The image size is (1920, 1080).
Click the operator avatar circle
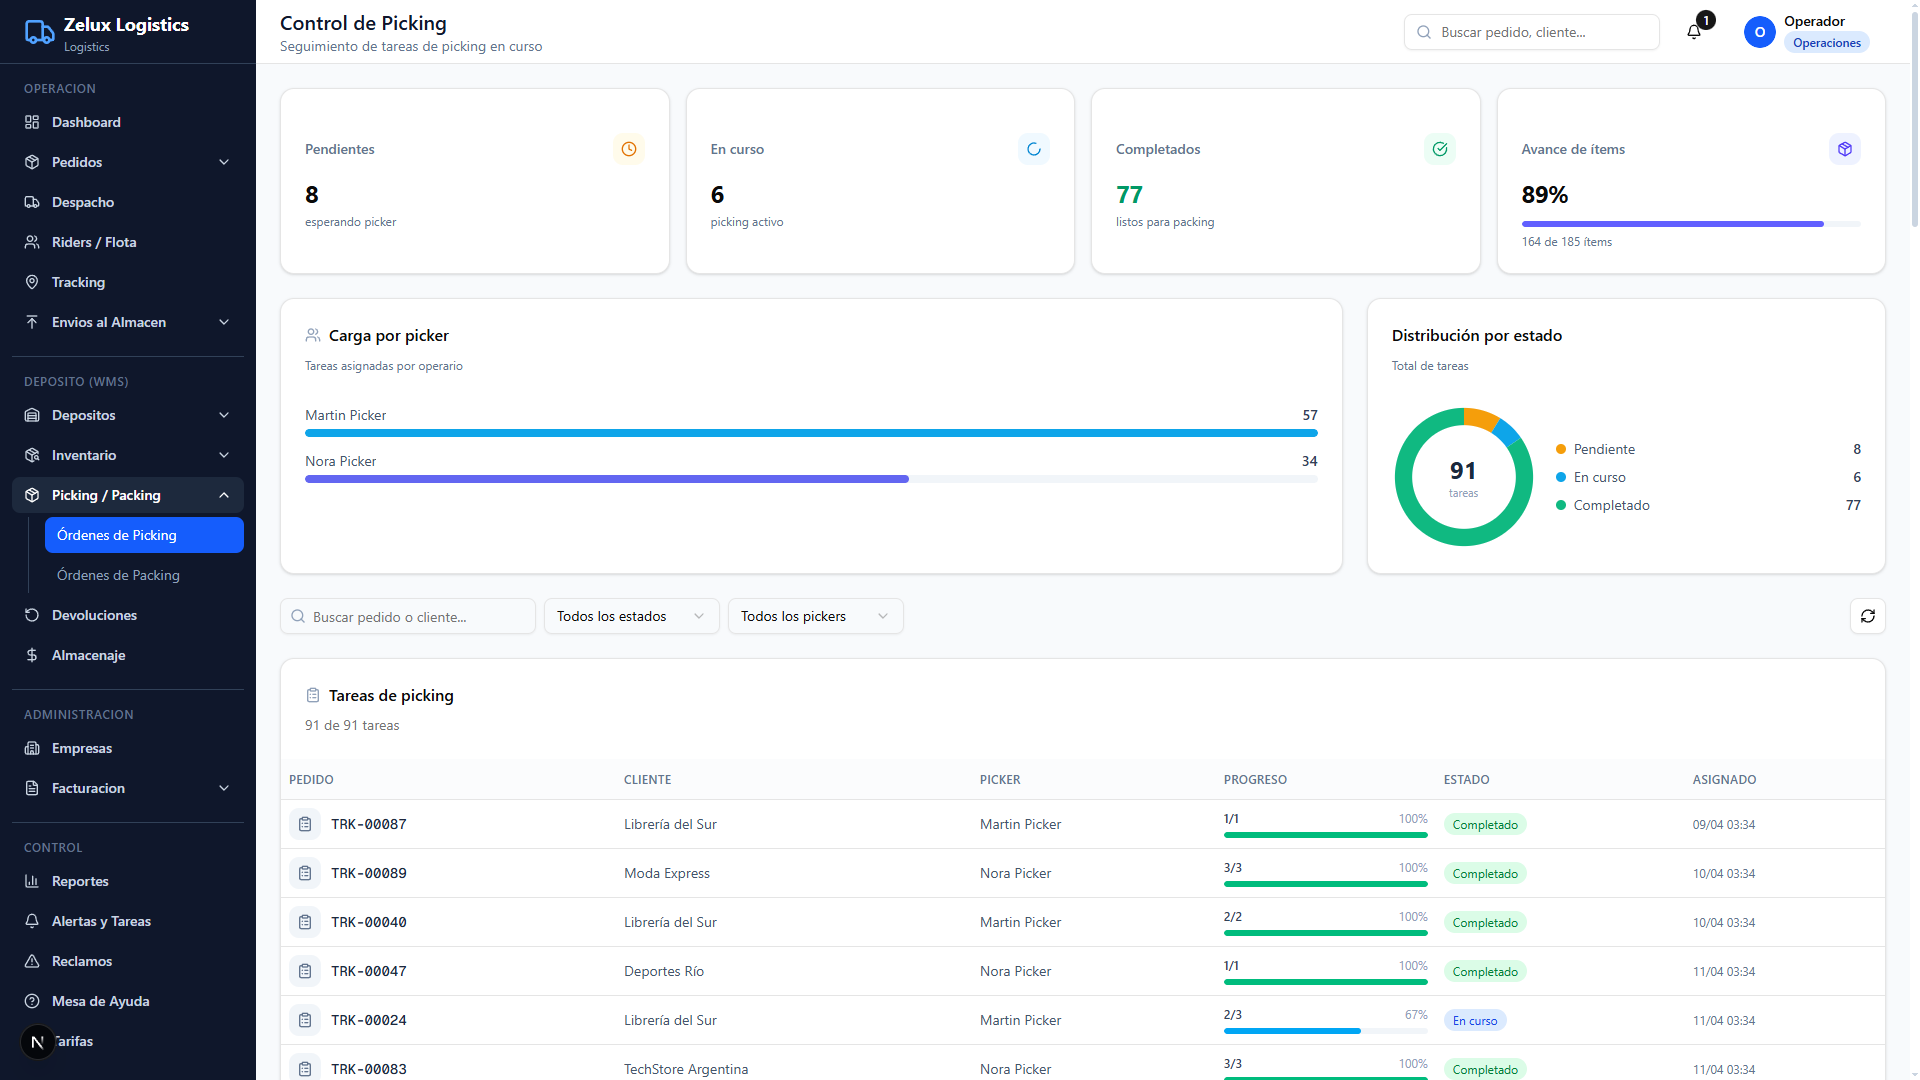[1760, 32]
